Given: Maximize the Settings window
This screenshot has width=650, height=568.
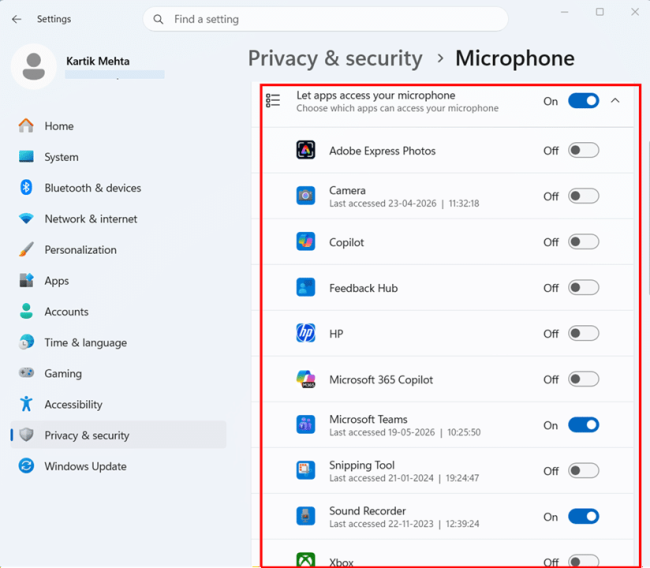Looking at the screenshot, I should [x=599, y=12].
